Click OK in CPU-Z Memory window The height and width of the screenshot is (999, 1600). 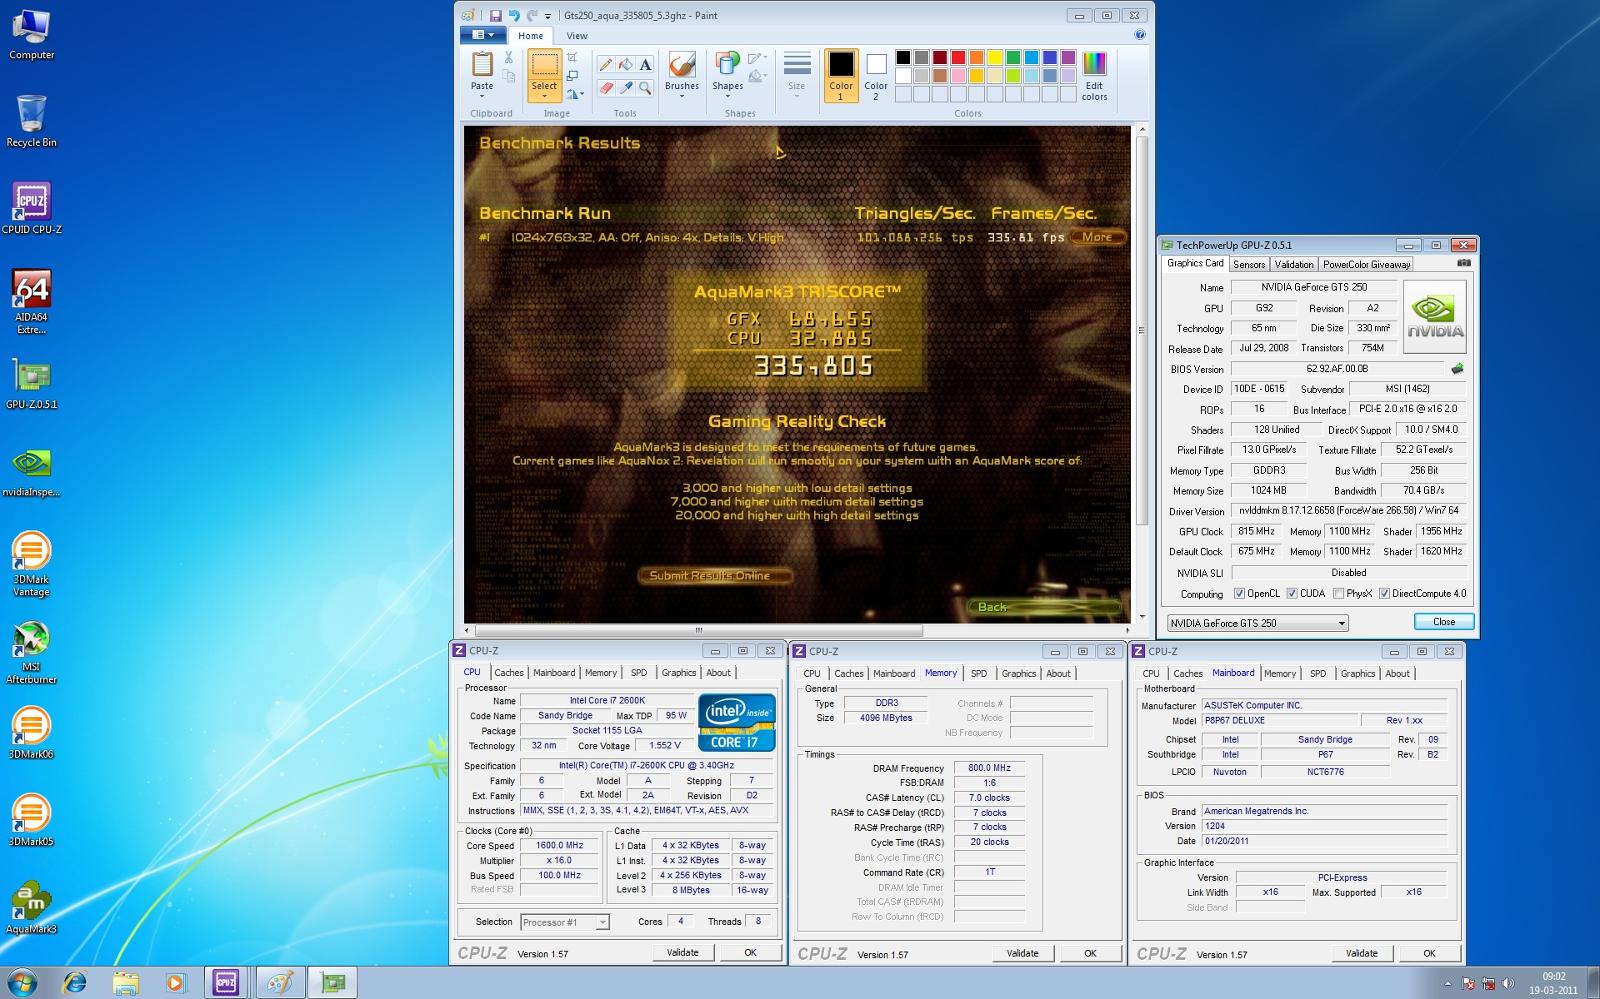coord(1090,953)
